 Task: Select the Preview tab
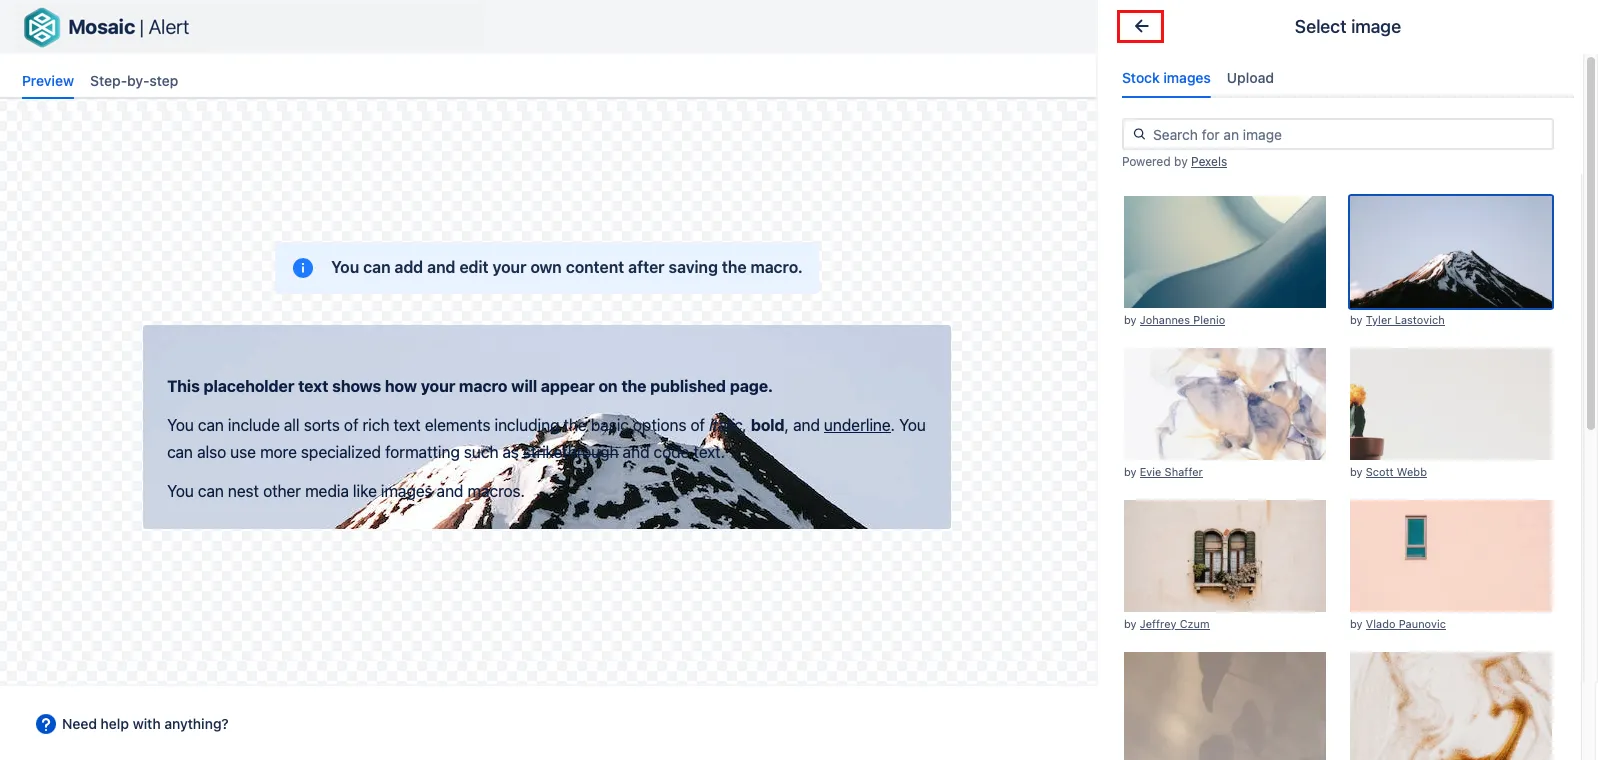point(48,81)
